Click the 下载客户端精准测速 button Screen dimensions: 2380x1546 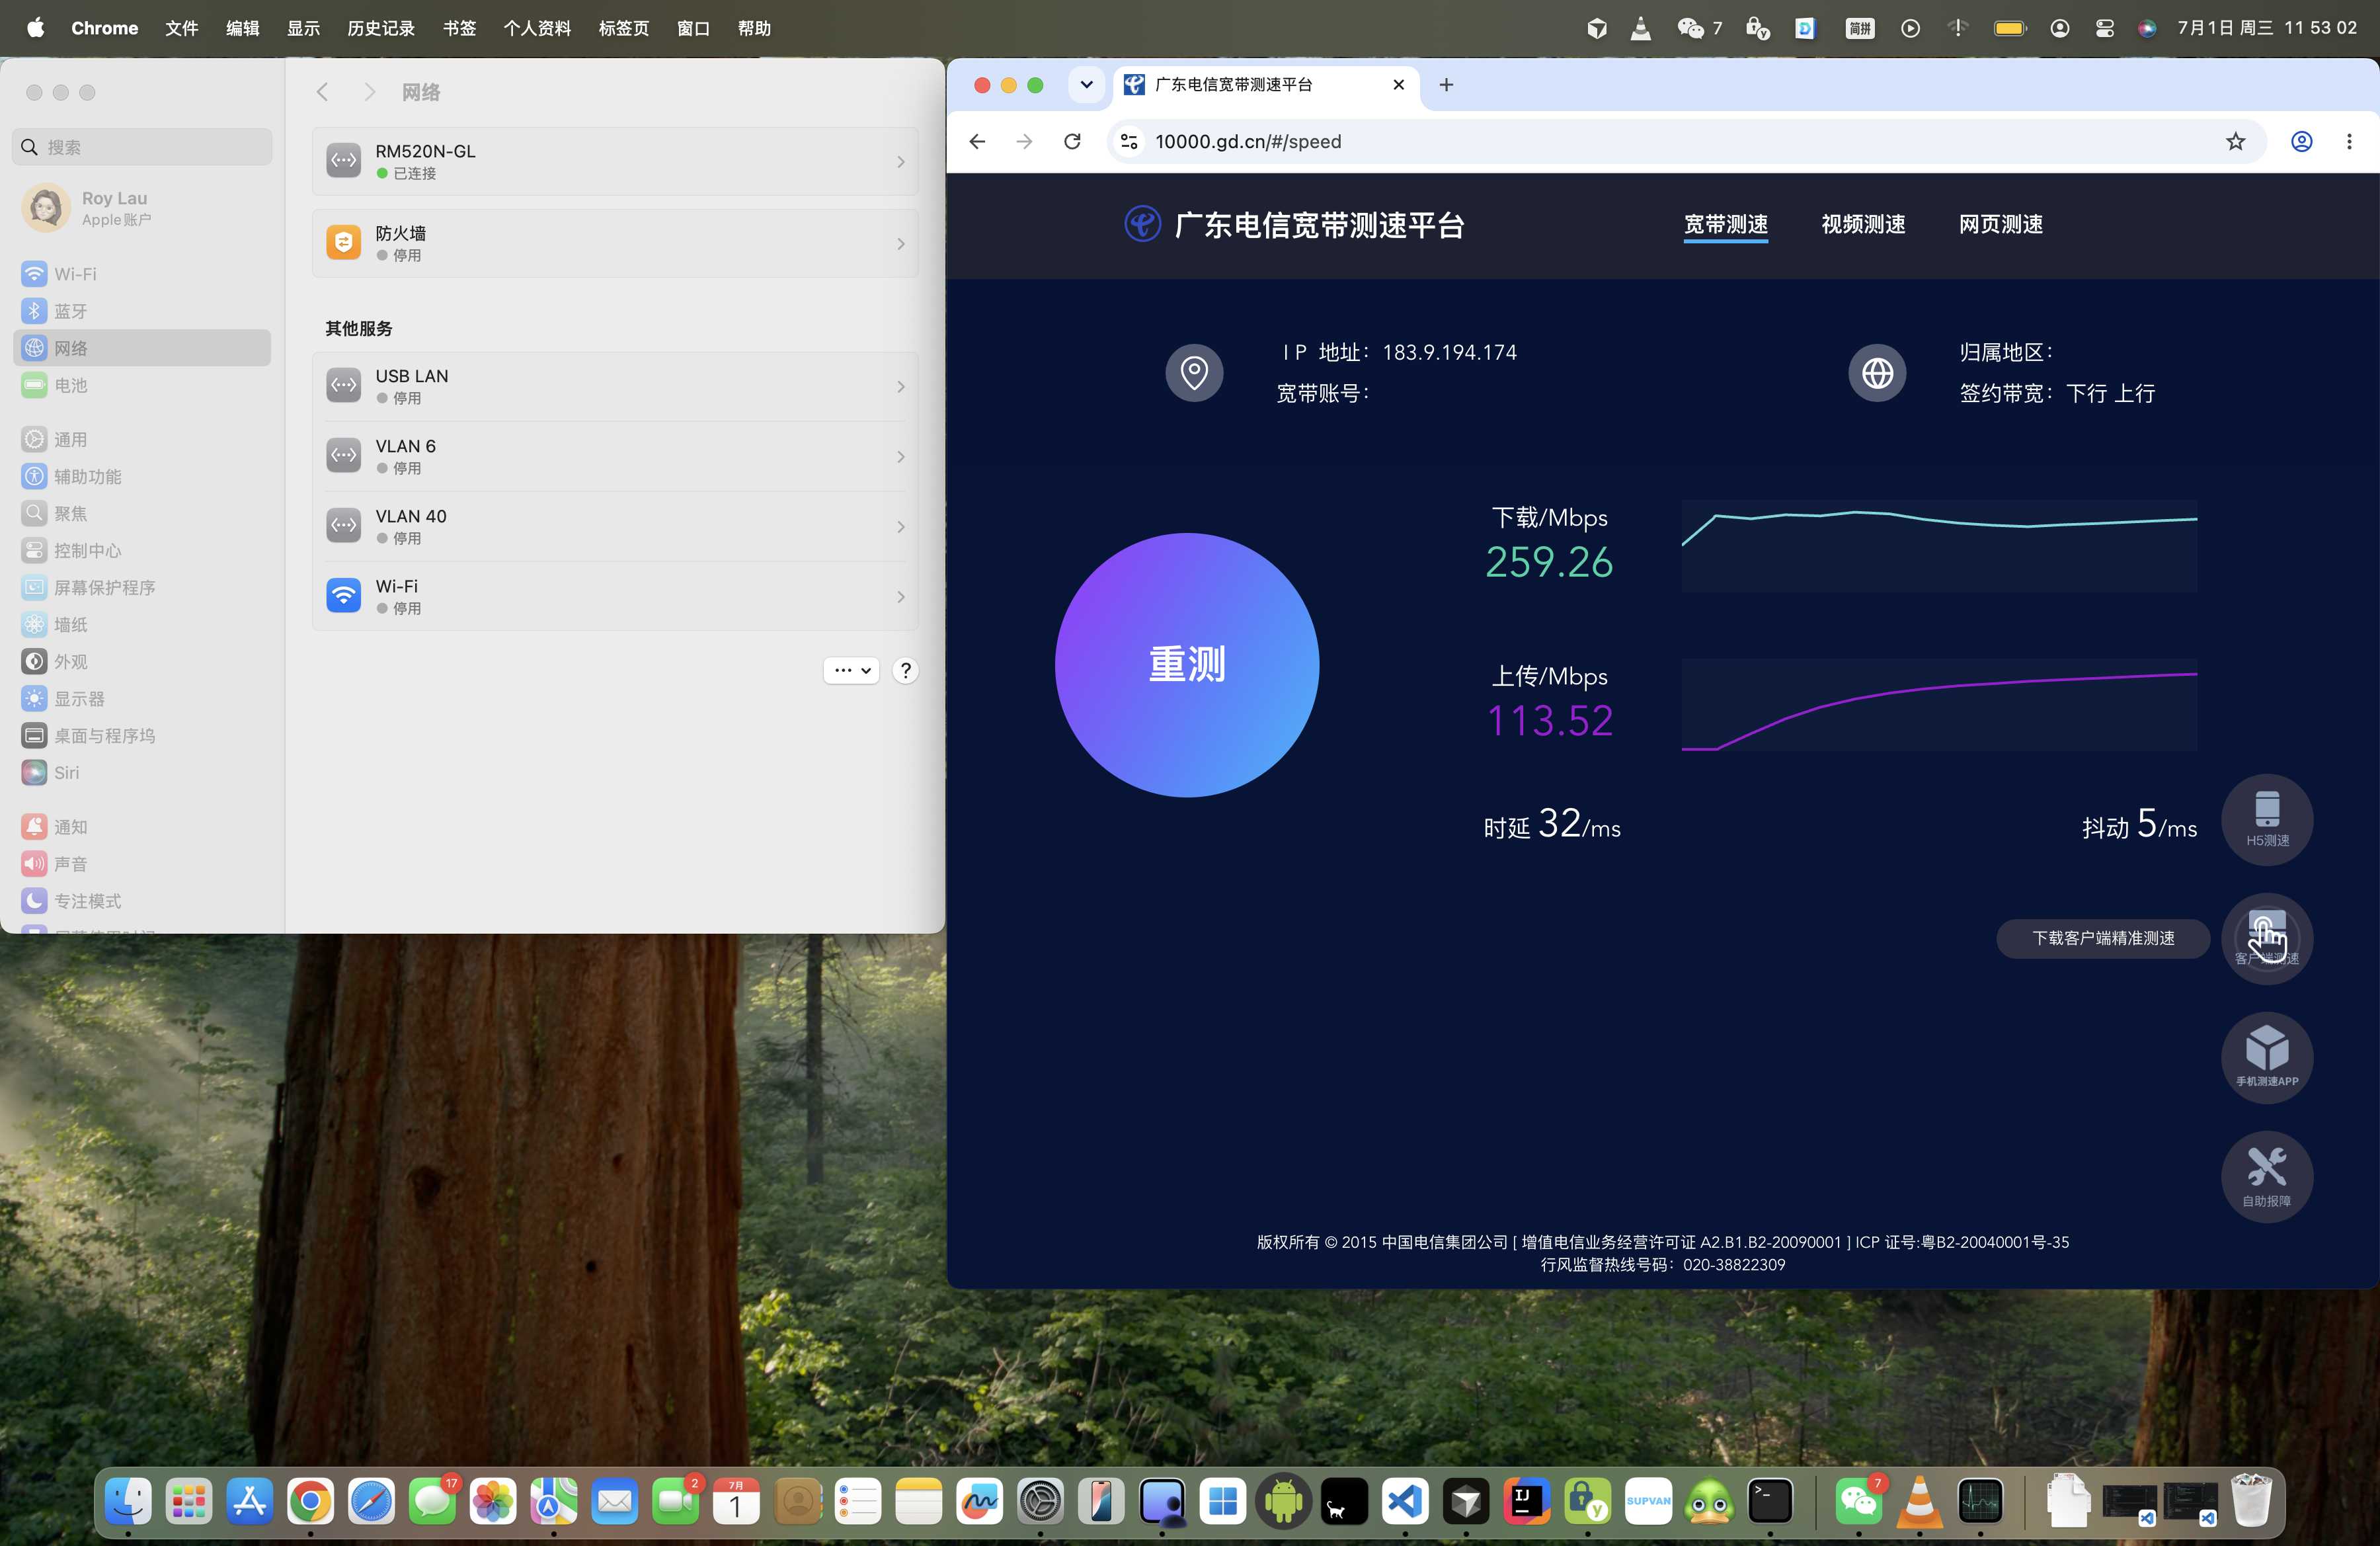2103,938
